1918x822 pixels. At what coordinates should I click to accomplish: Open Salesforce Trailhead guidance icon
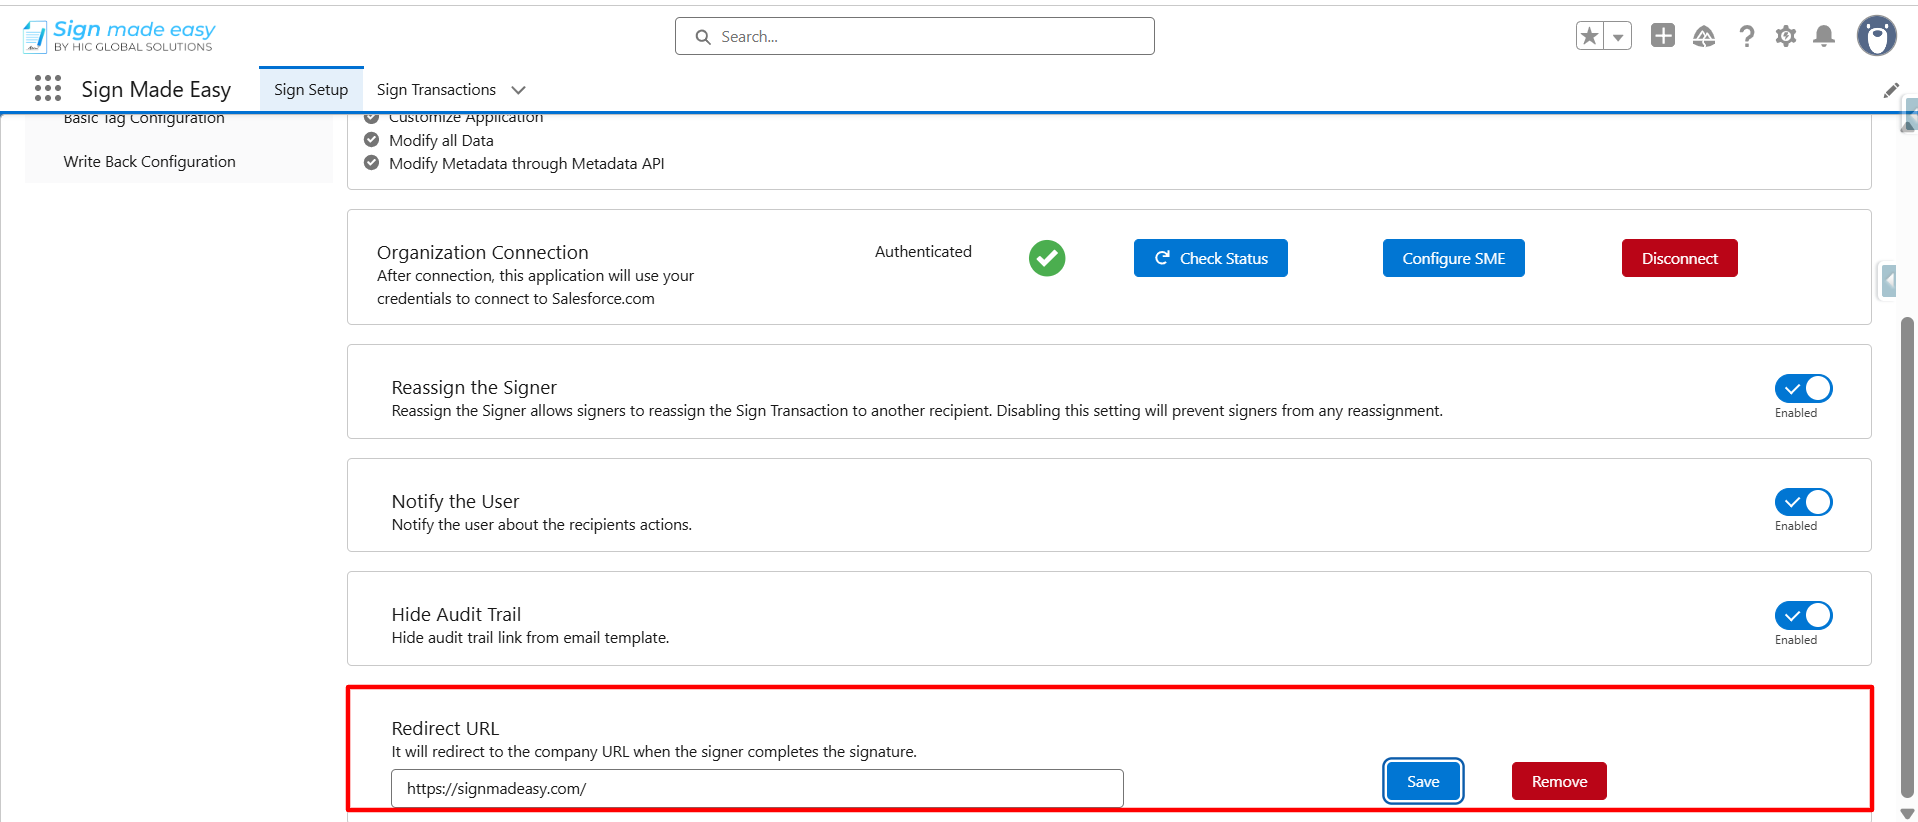tap(1704, 36)
